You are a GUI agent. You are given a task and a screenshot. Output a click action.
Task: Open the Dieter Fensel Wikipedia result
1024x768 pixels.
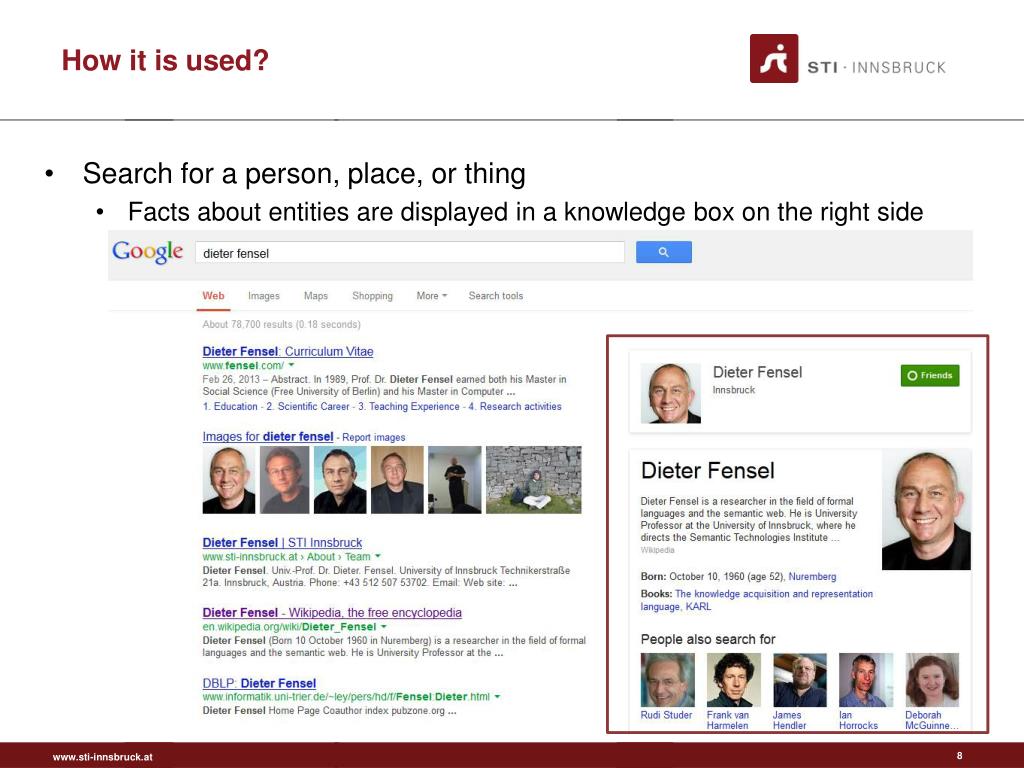click(x=332, y=613)
